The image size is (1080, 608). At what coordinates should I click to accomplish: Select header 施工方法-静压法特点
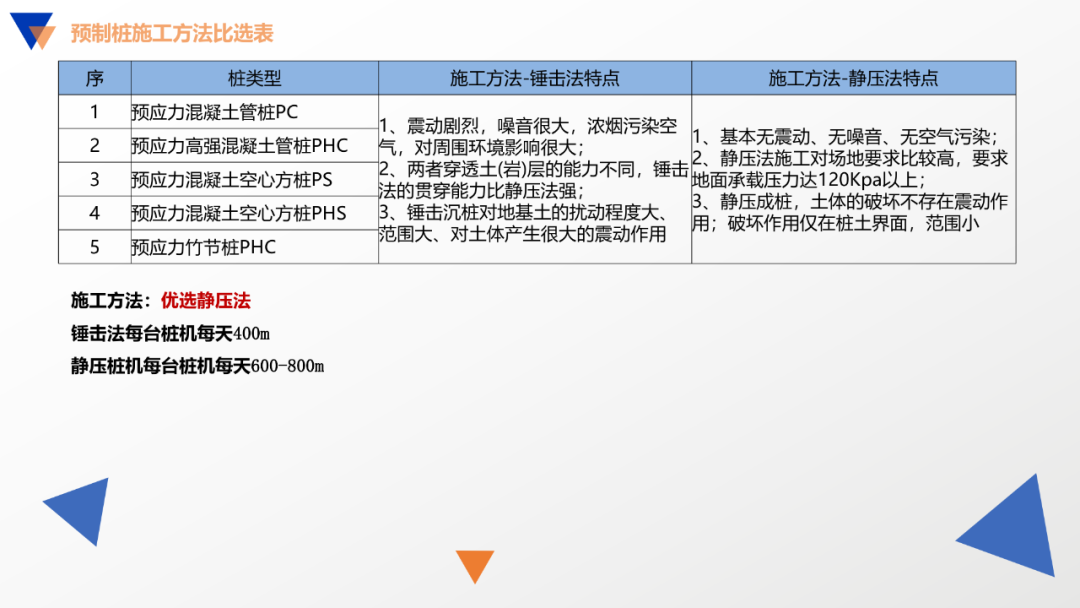coord(852,77)
